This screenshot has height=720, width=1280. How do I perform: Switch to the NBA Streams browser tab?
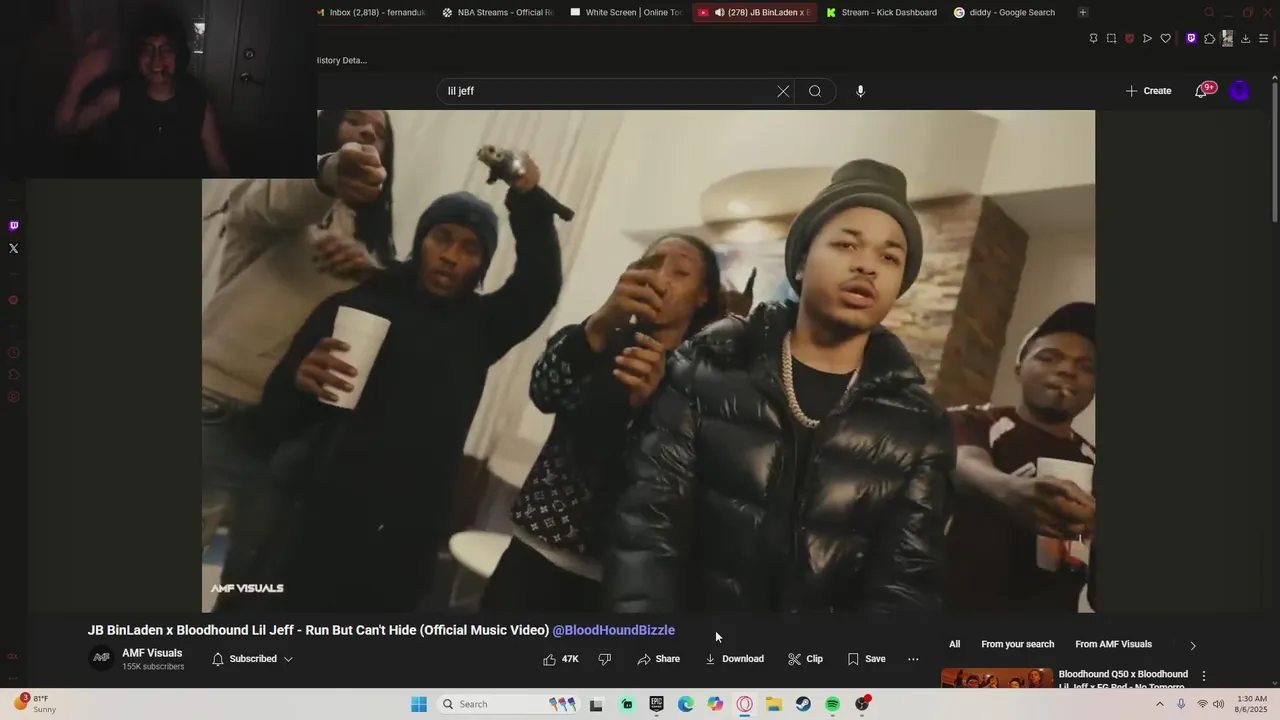498,12
